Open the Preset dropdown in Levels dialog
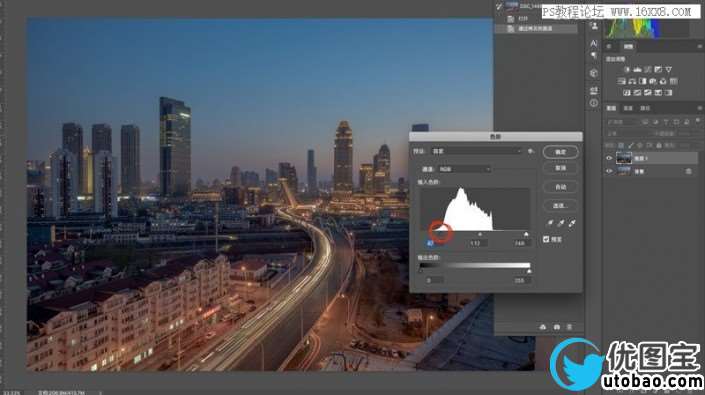705x395 pixels. pos(476,151)
